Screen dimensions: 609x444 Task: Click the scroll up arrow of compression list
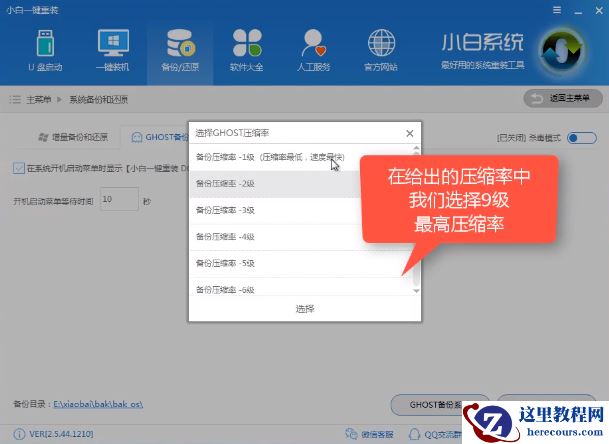coord(416,148)
